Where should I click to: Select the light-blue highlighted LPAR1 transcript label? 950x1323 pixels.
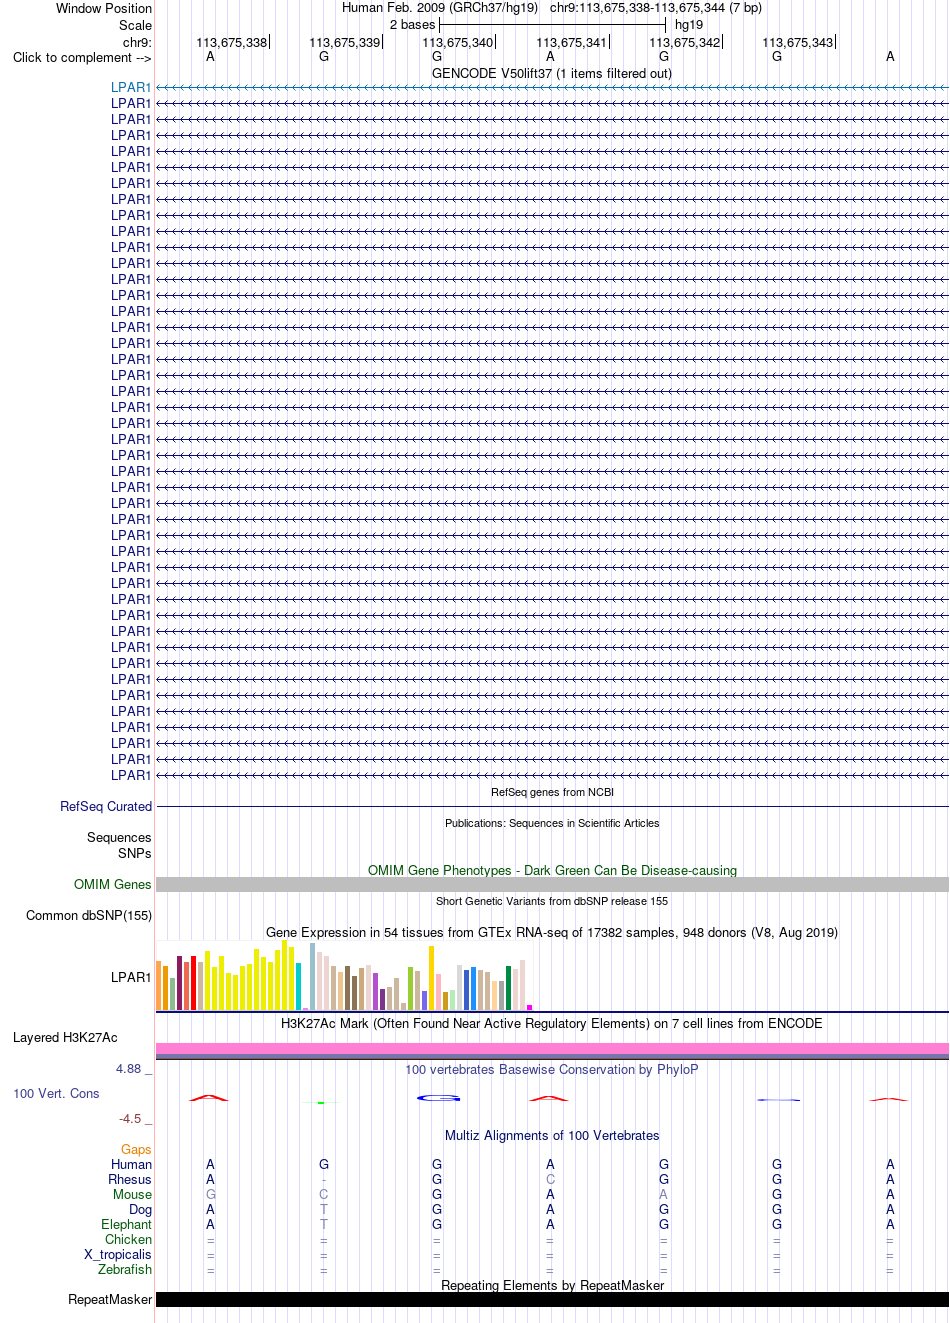click(x=131, y=88)
